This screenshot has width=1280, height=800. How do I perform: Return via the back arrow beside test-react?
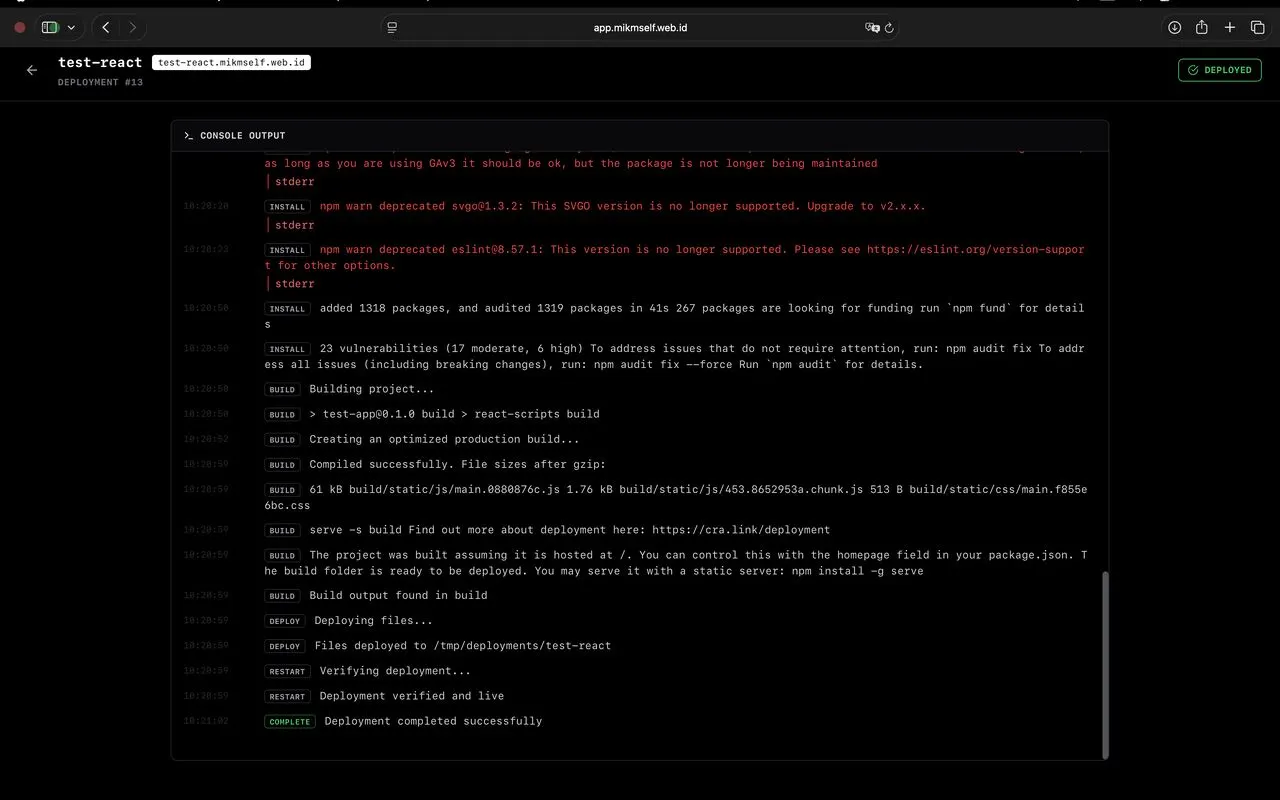tap(32, 70)
